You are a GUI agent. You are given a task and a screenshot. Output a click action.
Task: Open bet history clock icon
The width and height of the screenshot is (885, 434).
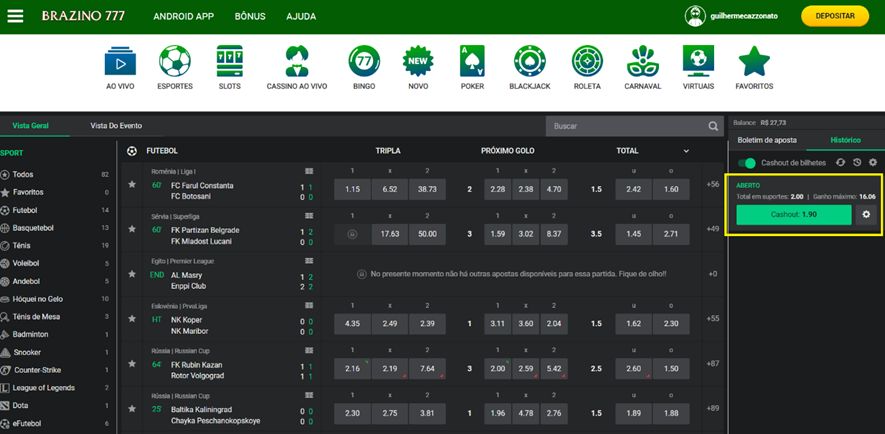(857, 163)
